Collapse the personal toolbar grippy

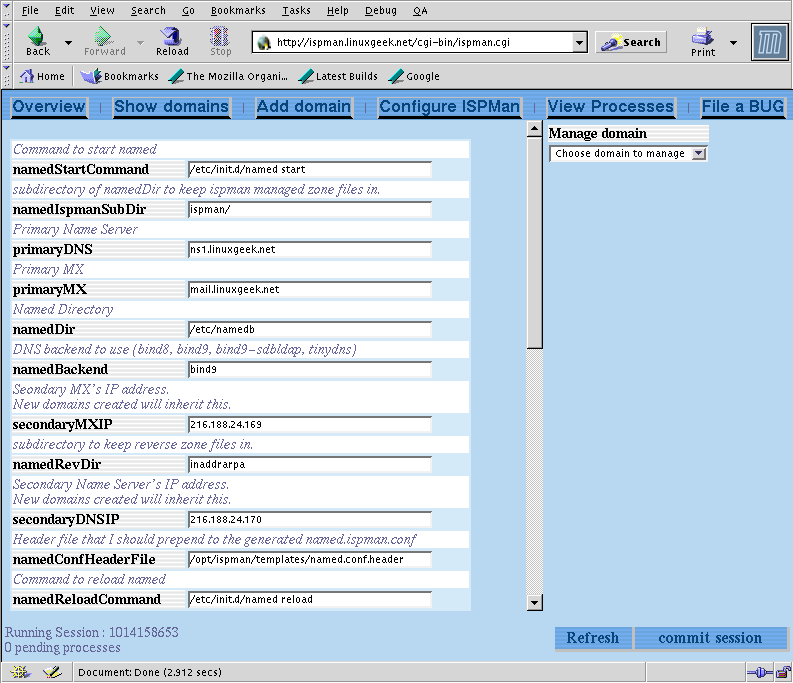[x=7, y=76]
